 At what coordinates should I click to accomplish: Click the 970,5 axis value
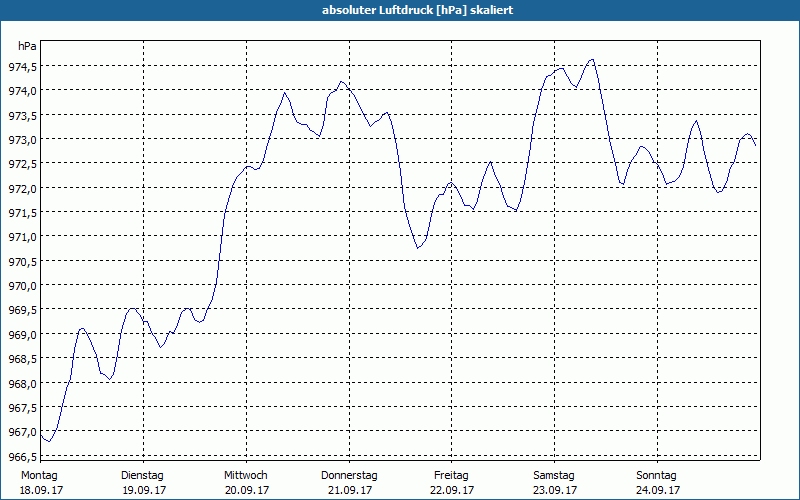23,261
